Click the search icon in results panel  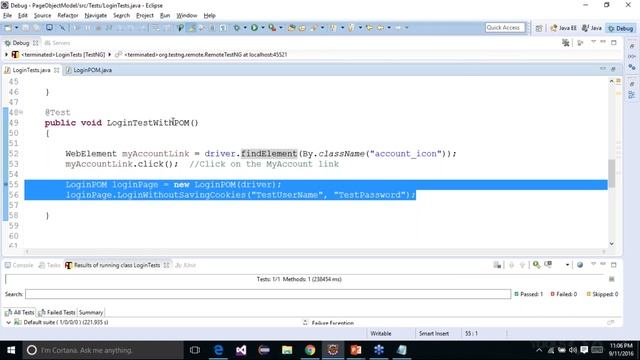pyautogui.click(x=536, y=265)
